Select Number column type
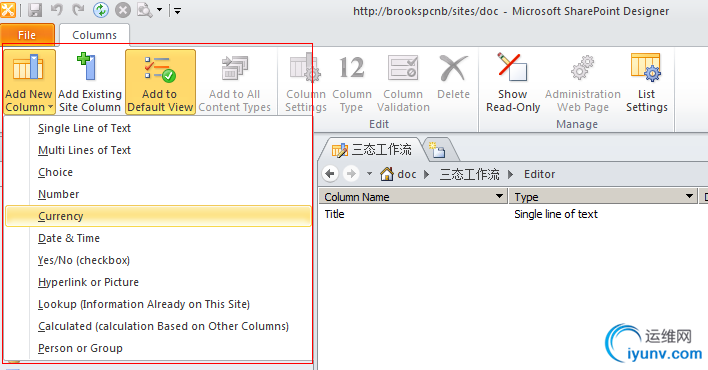The image size is (708, 370). [158, 194]
